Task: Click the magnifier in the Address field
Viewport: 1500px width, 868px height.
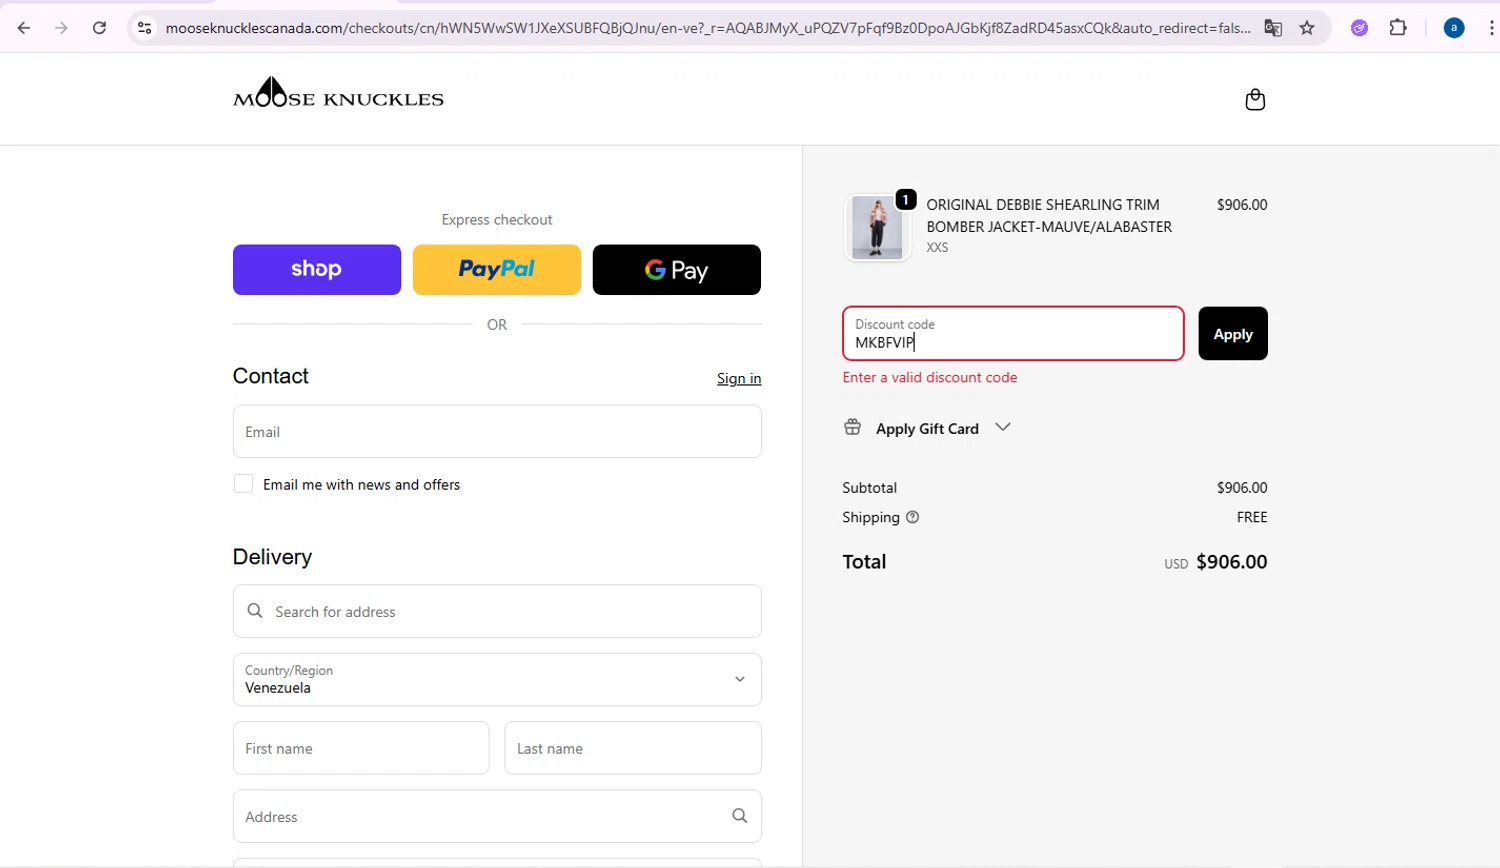Action: [739, 816]
